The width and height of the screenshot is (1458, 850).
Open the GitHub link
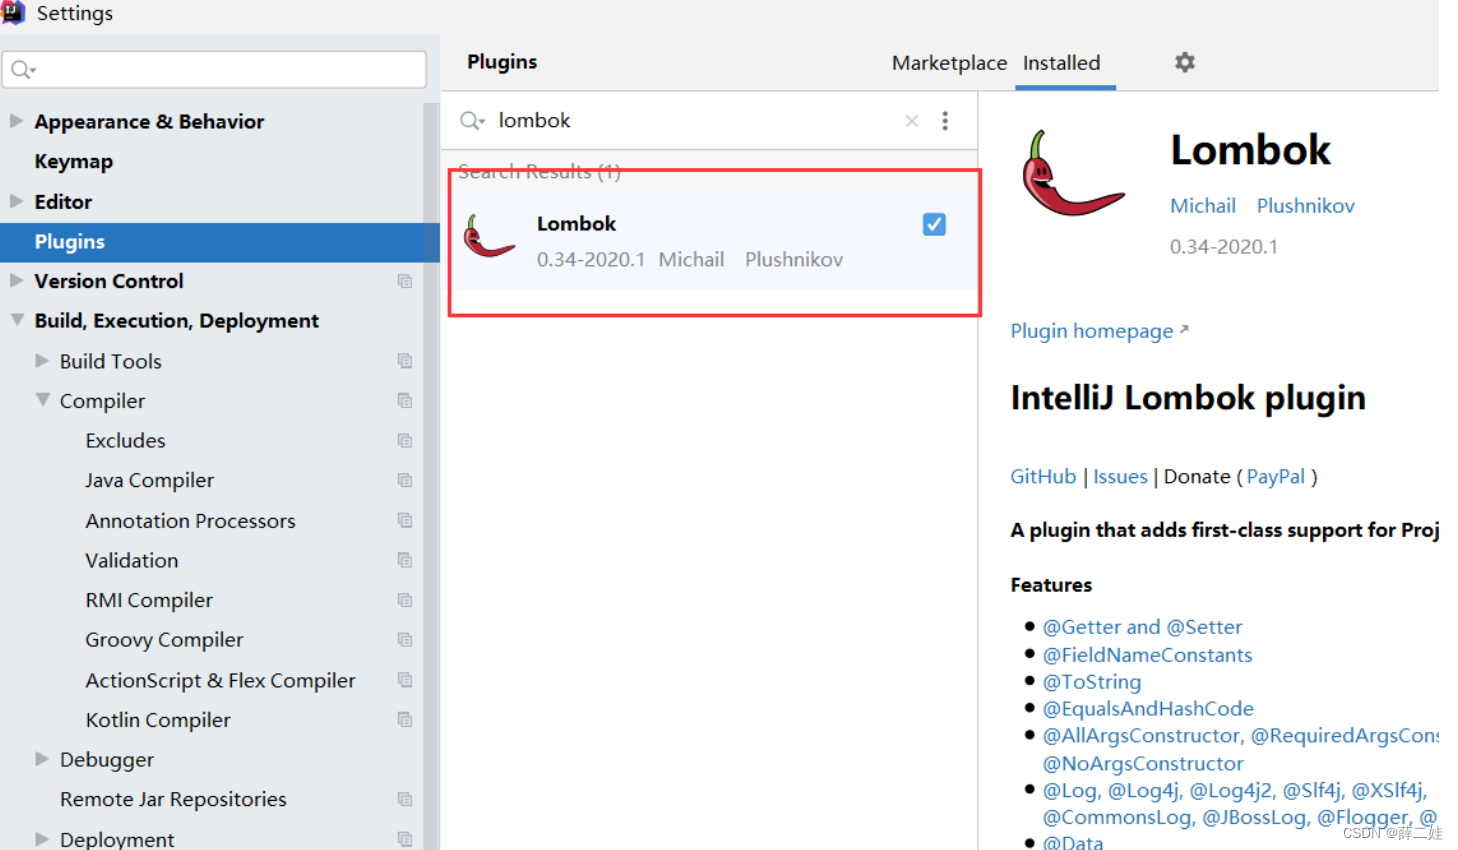[x=1043, y=477]
